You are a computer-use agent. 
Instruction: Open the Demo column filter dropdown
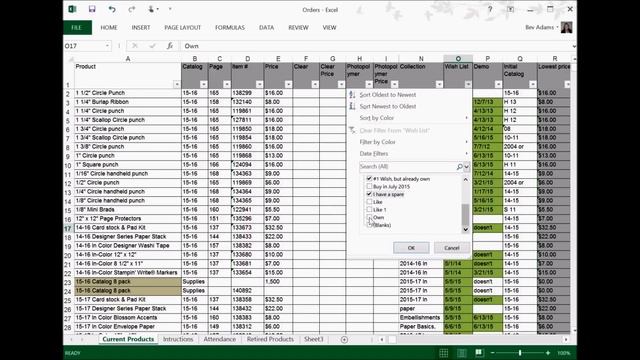tap(498, 84)
